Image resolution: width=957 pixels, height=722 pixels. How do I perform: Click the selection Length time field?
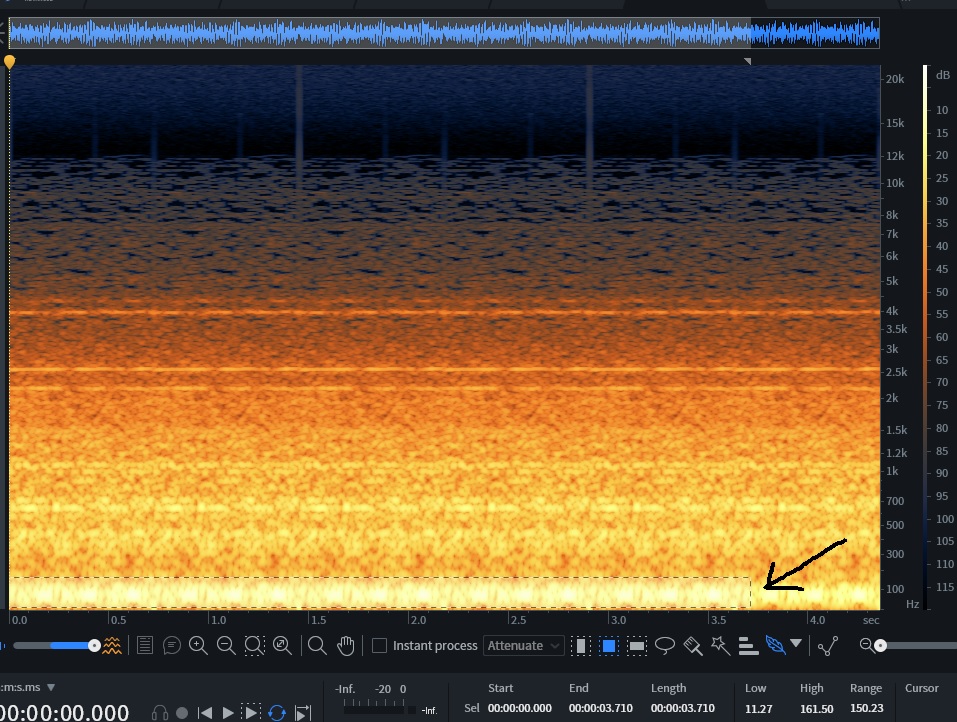coord(682,708)
